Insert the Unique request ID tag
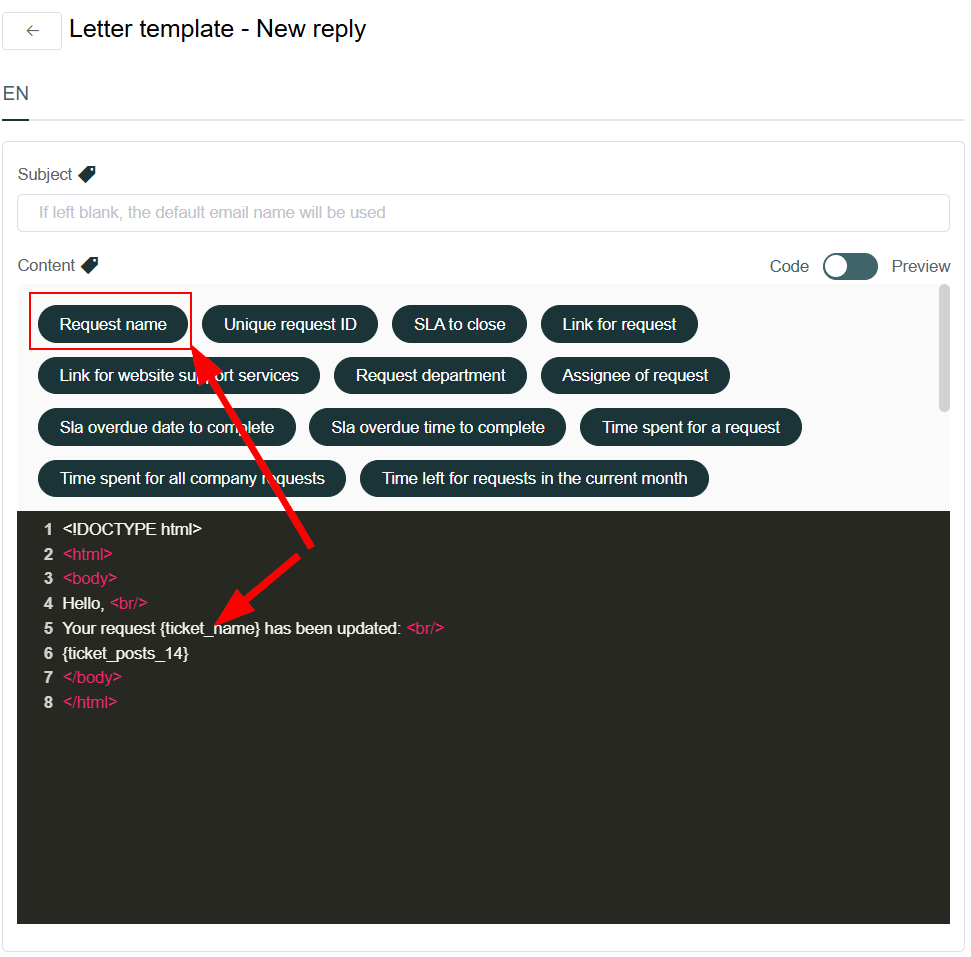Image resolution: width=971 pixels, height=957 pixels. click(290, 324)
